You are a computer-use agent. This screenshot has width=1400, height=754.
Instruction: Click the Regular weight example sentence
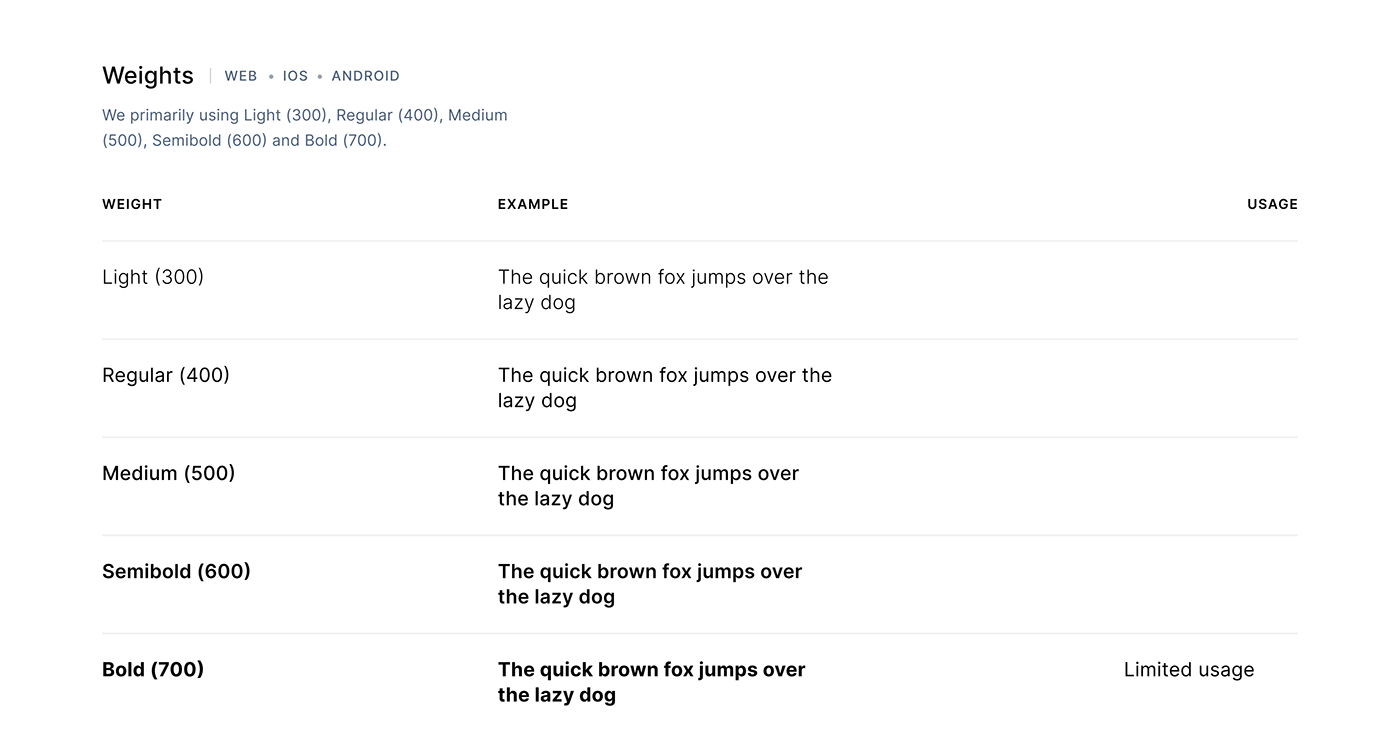665,388
